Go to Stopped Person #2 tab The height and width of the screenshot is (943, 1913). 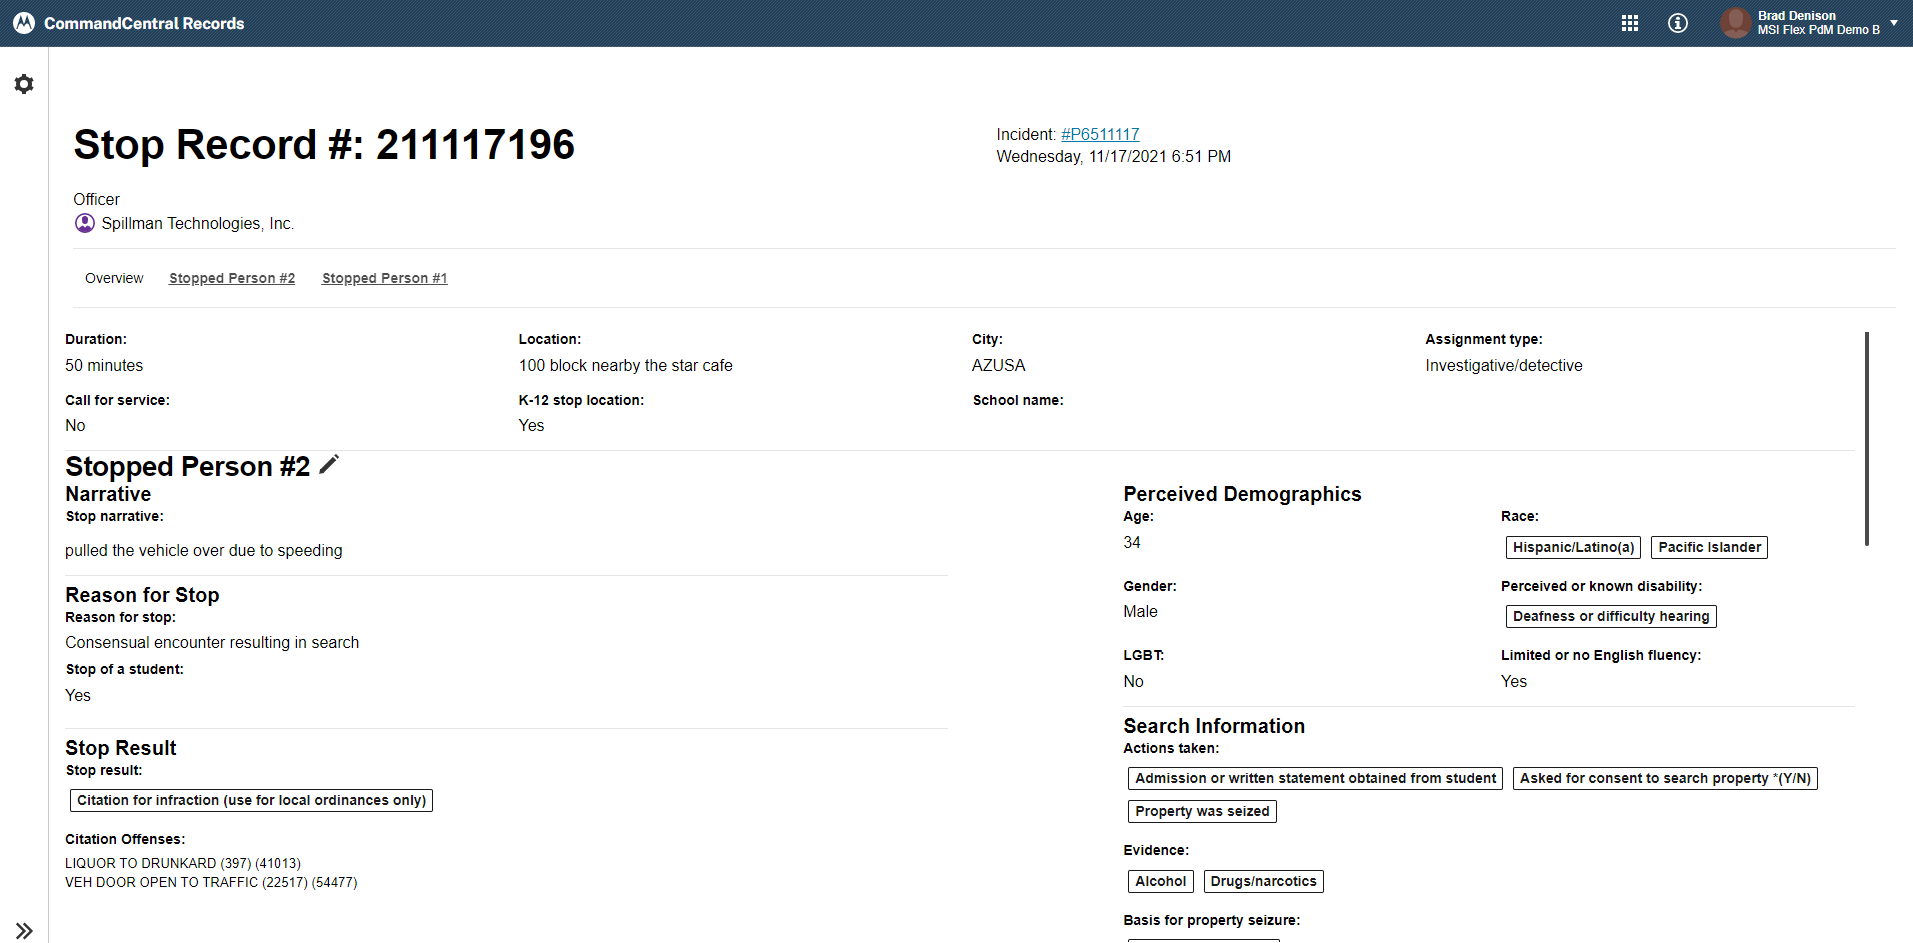click(x=232, y=278)
